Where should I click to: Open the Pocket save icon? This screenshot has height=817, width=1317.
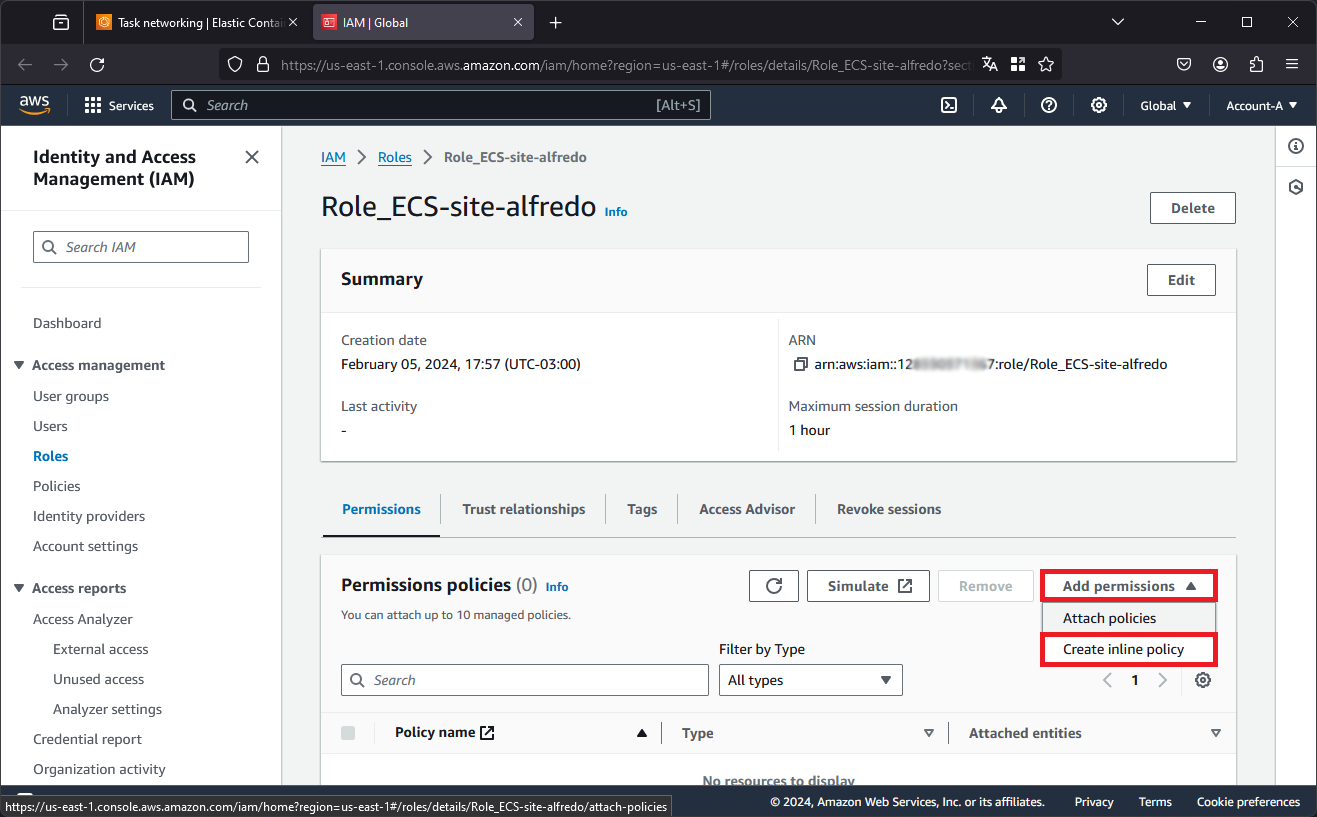point(1184,64)
